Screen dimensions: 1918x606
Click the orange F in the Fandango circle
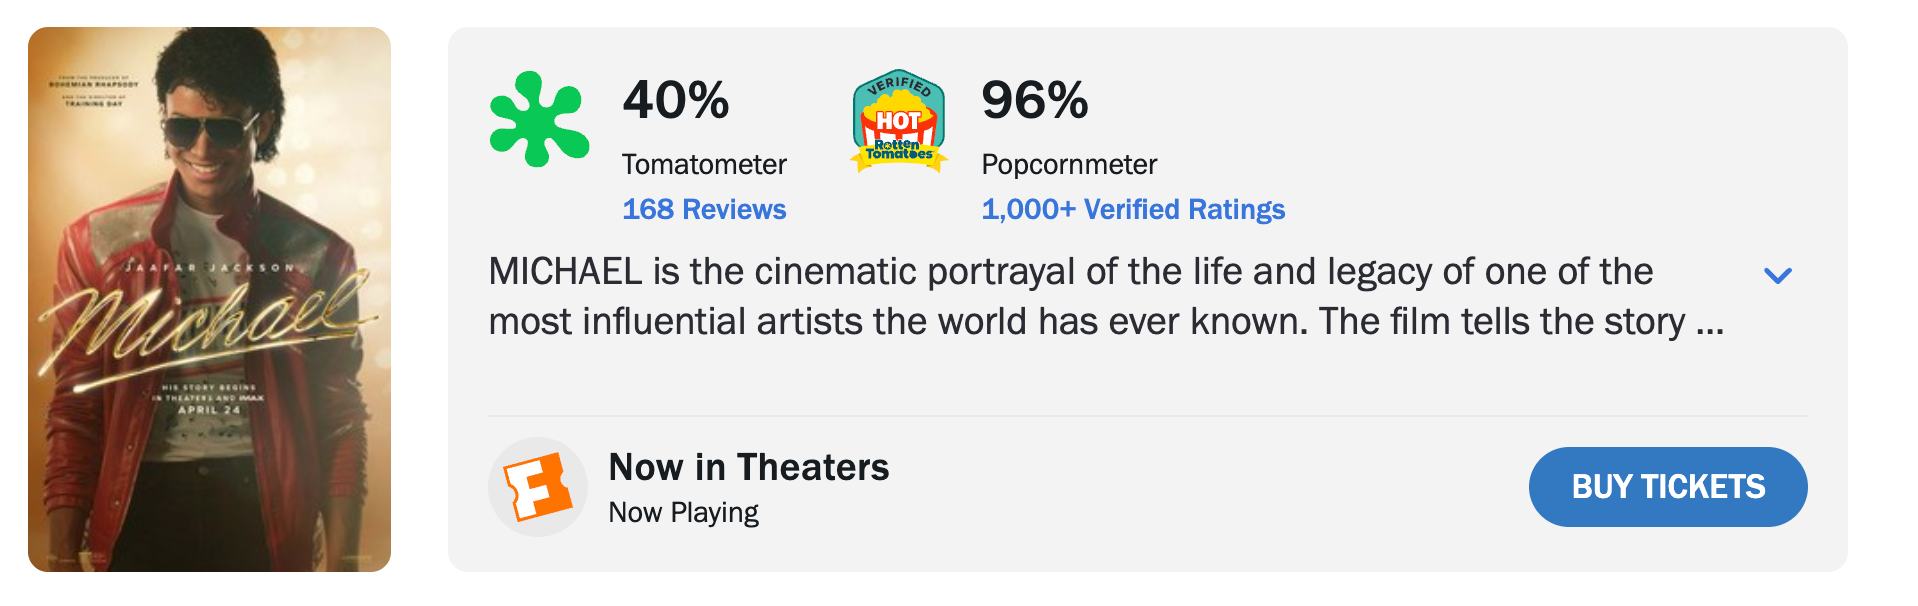[537, 487]
